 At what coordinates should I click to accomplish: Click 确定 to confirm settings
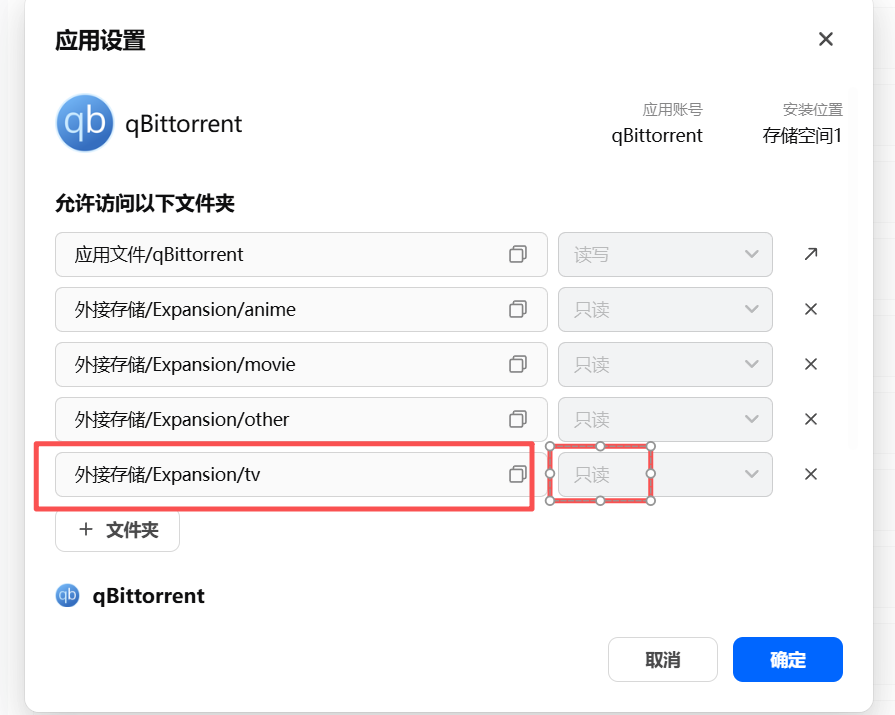(x=788, y=660)
